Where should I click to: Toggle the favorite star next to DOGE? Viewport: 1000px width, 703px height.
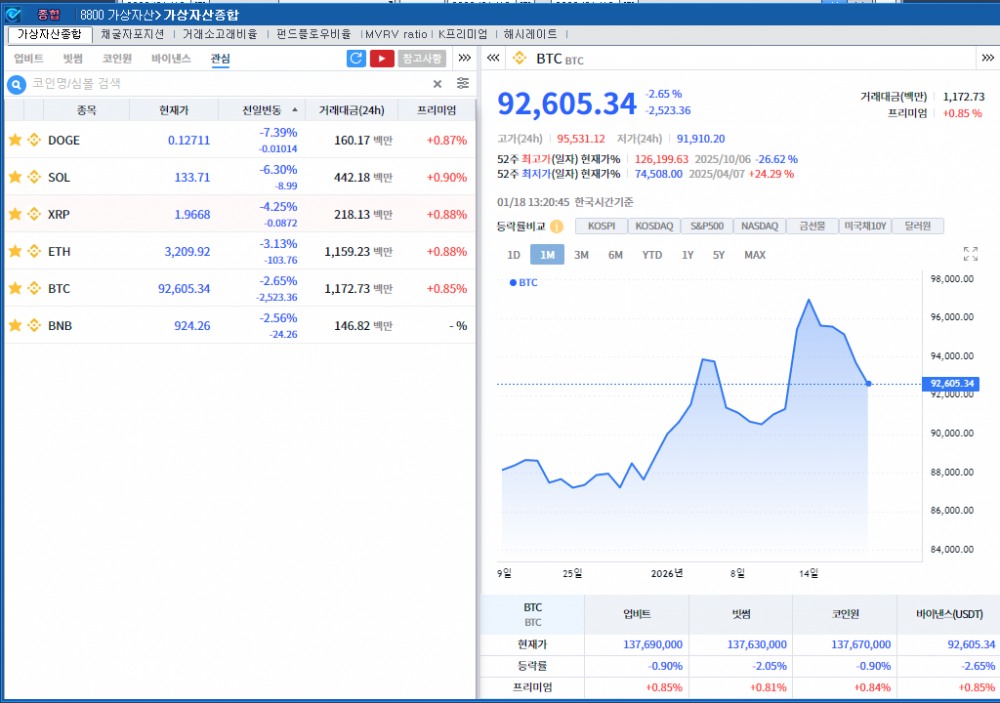tap(13, 140)
